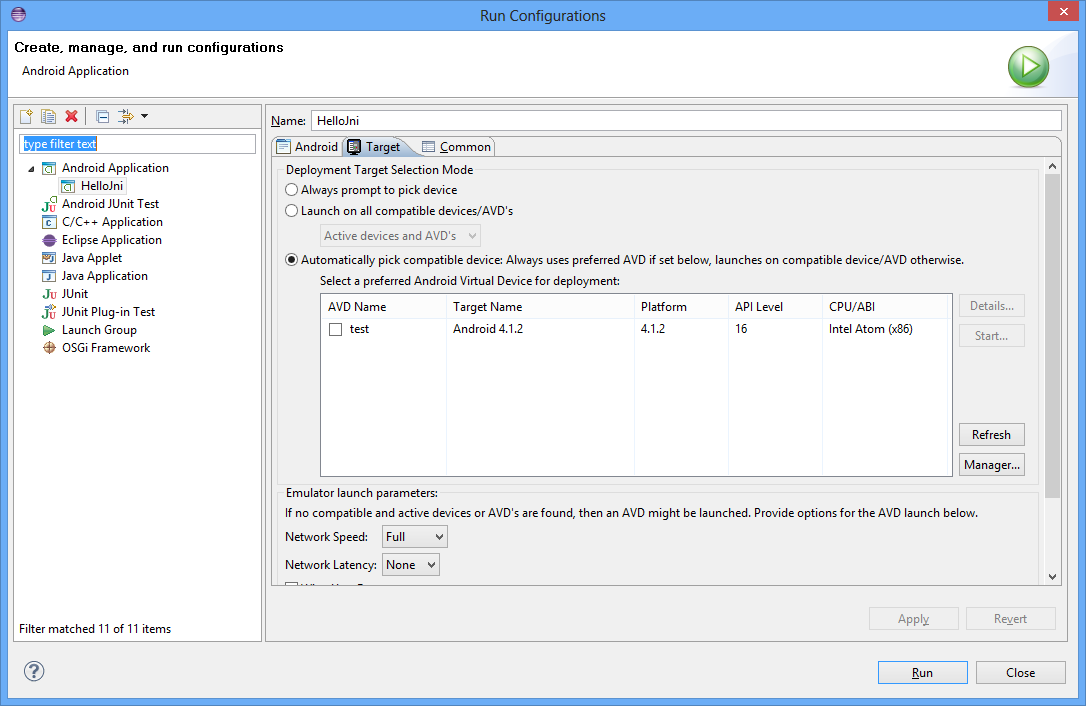The image size is (1086, 706).
Task: Select the Launch Group item
Action: (98, 330)
